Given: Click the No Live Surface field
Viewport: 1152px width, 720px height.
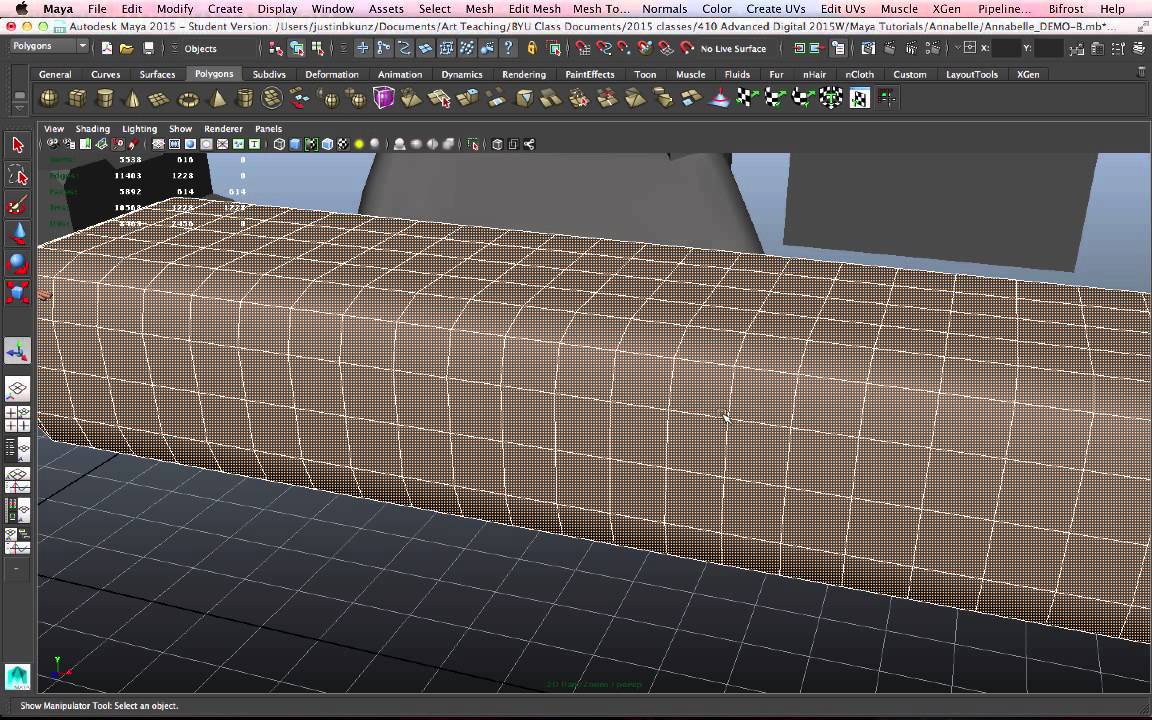Looking at the screenshot, I should tap(733, 48).
